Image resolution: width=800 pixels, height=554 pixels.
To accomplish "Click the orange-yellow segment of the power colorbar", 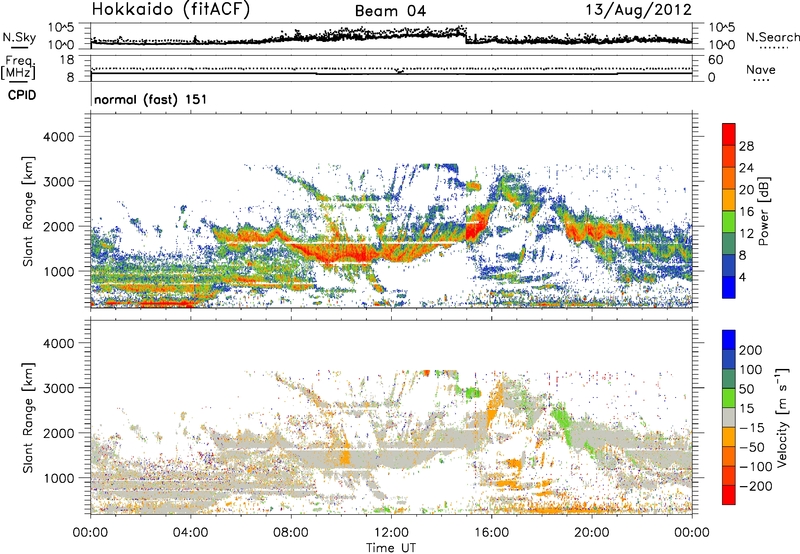I will [729, 200].
